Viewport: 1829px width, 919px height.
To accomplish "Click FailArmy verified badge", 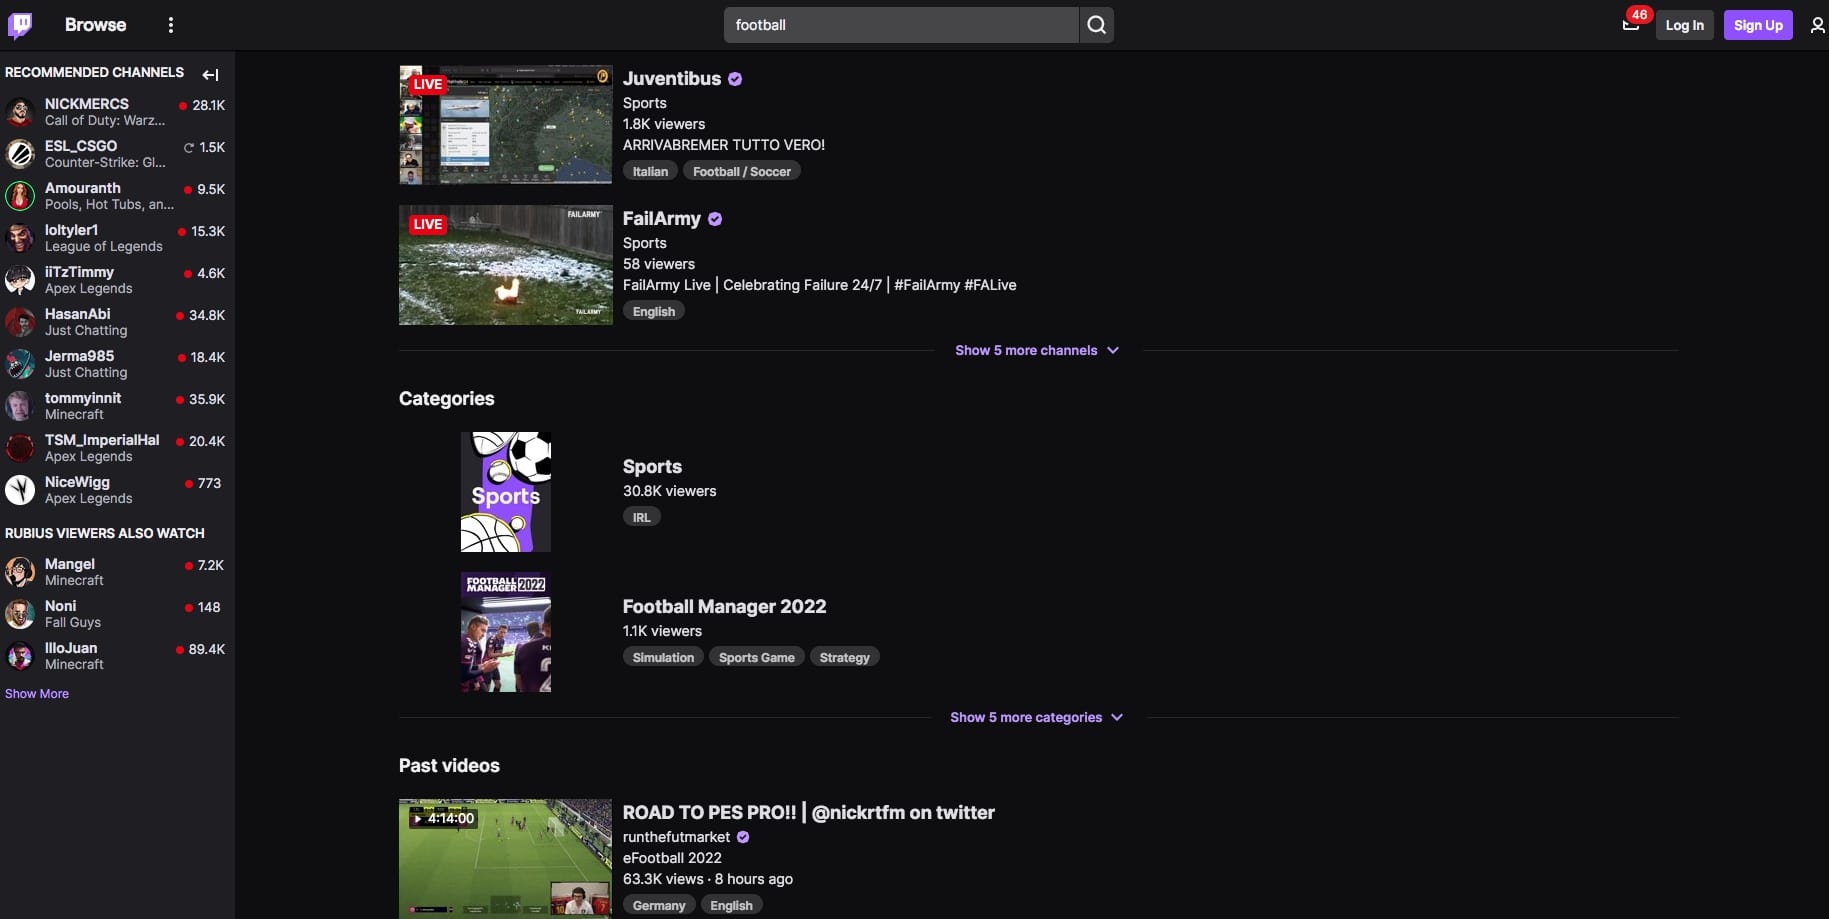I will [x=715, y=219].
